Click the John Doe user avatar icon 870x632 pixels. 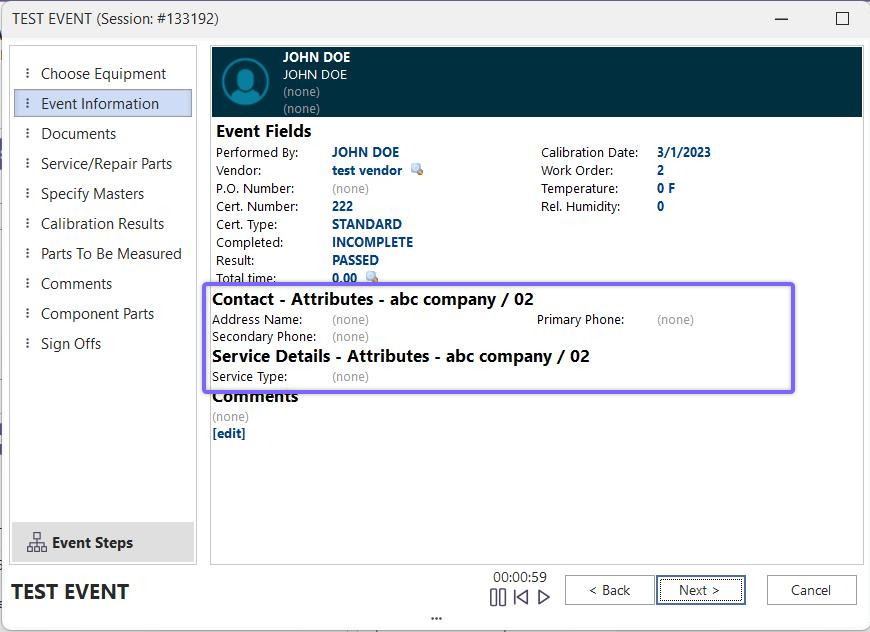(245, 82)
